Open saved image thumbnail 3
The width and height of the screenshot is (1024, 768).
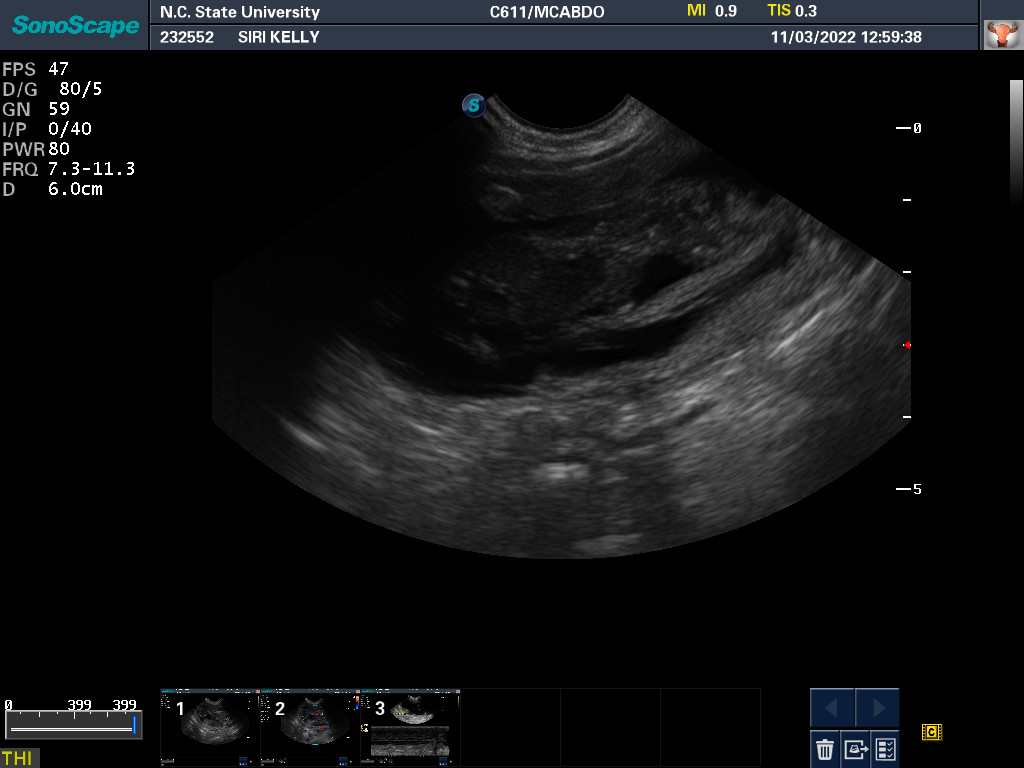[x=410, y=727]
